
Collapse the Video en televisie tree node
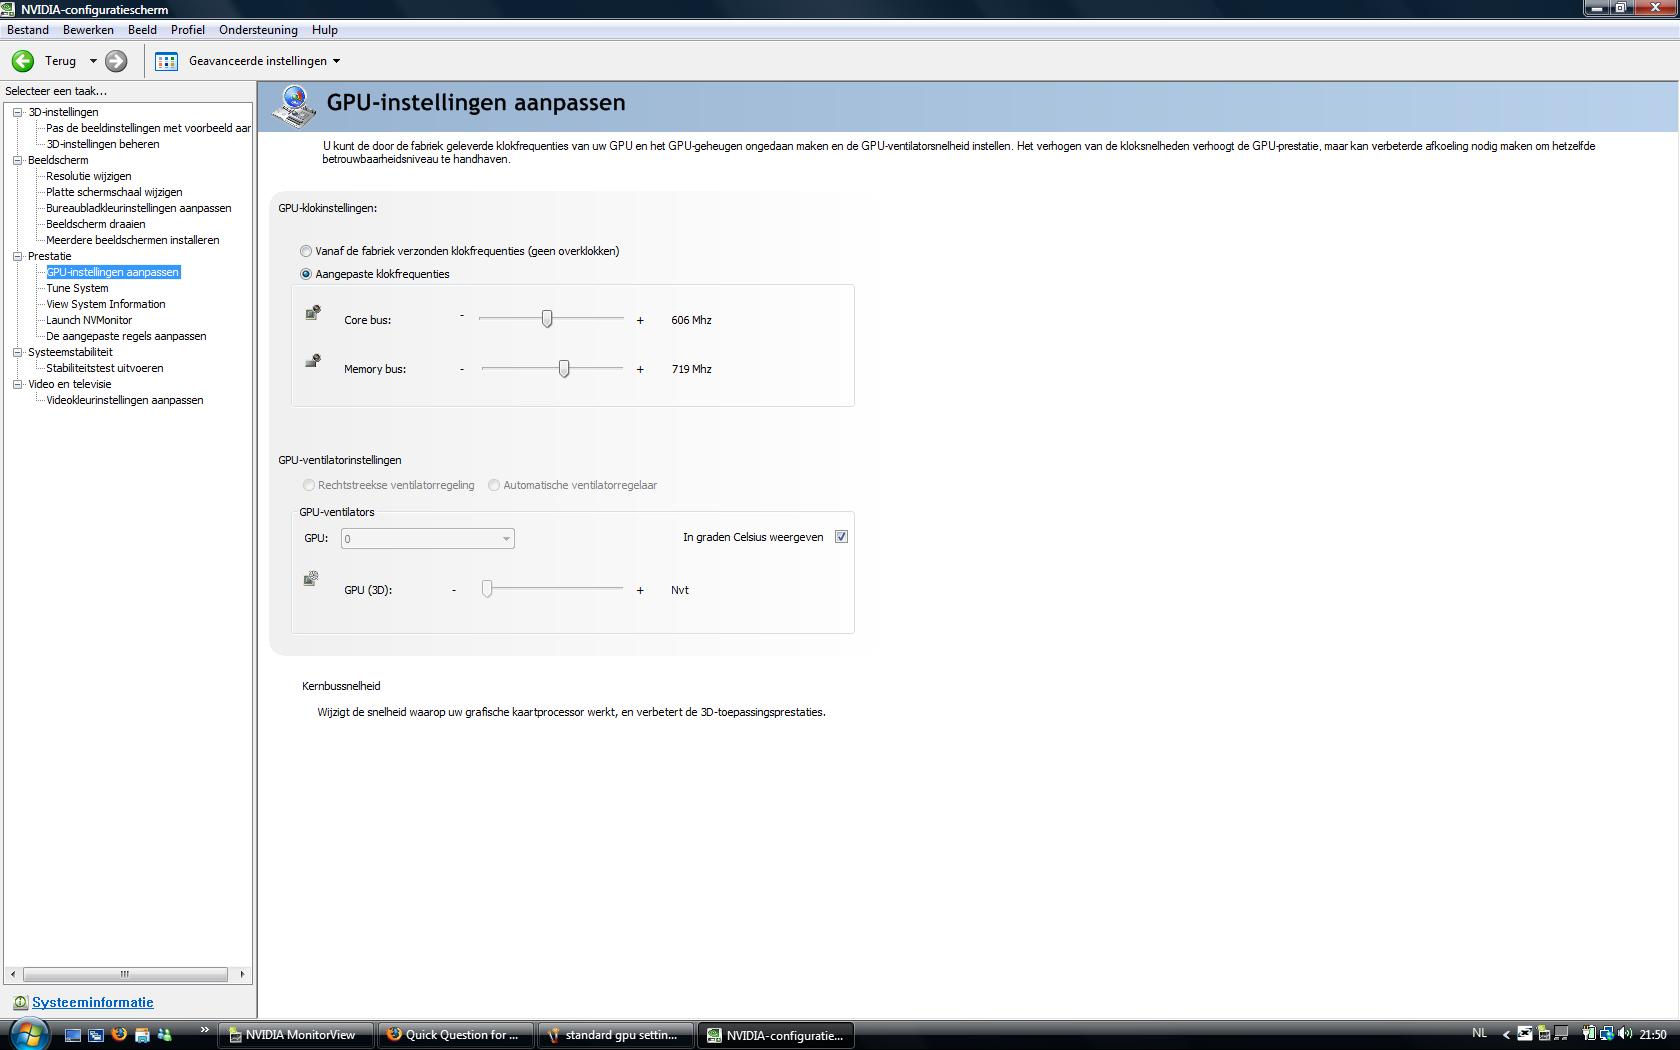click(x=18, y=384)
